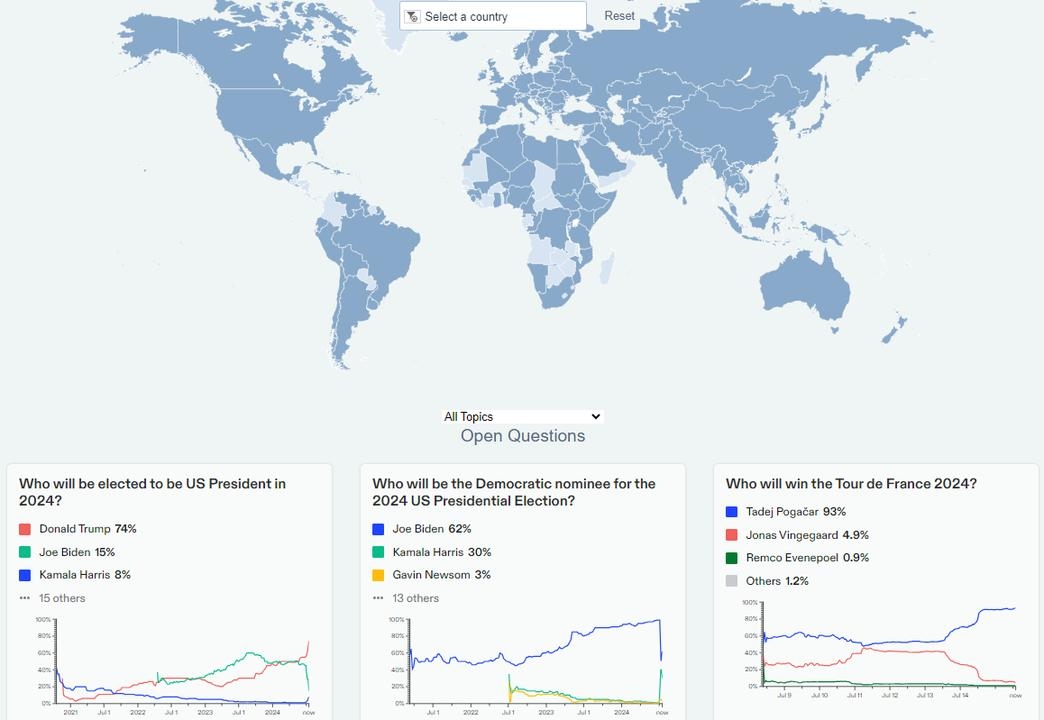Open the Tour de France 2024 question

tap(851, 484)
